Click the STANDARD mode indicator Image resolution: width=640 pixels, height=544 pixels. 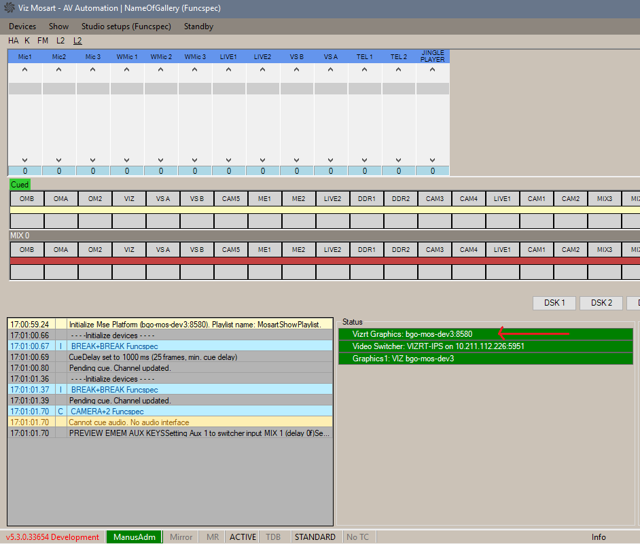tap(315, 537)
